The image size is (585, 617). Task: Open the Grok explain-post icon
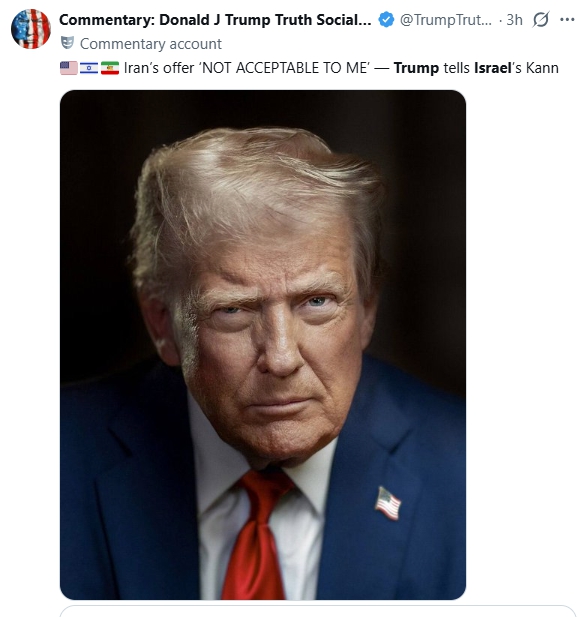coord(541,20)
